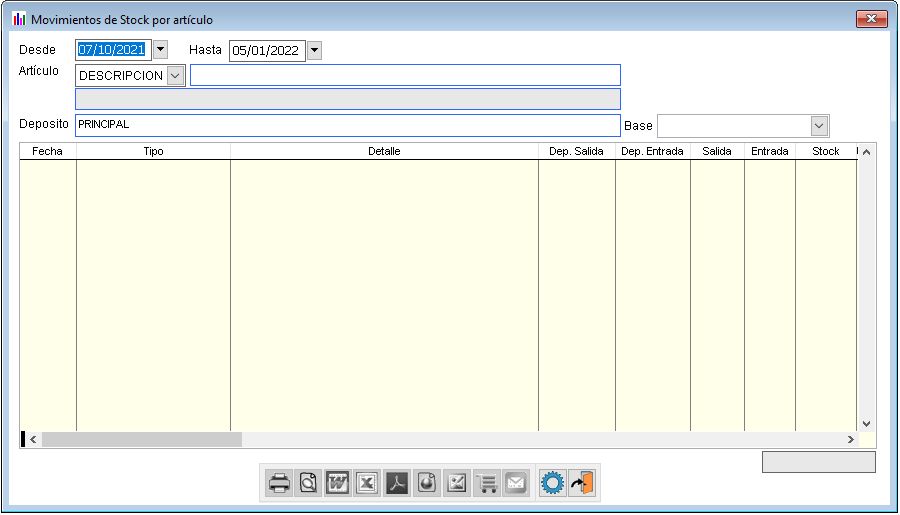The image size is (900, 515).
Task: Open the Hasta date picker dropdown
Action: click(x=314, y=50)
